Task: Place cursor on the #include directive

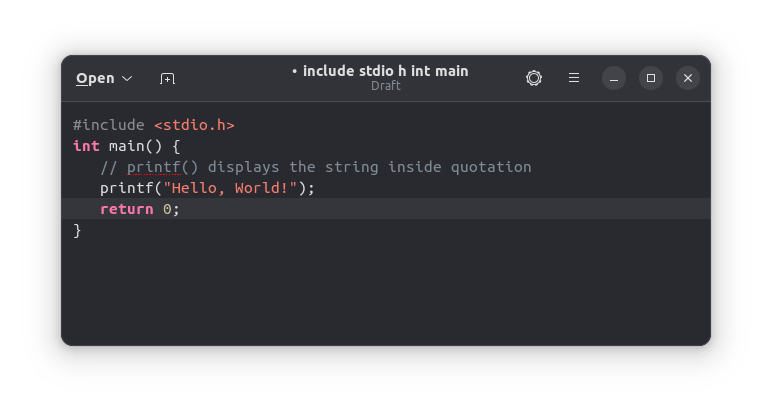Action: pos(108,125)
